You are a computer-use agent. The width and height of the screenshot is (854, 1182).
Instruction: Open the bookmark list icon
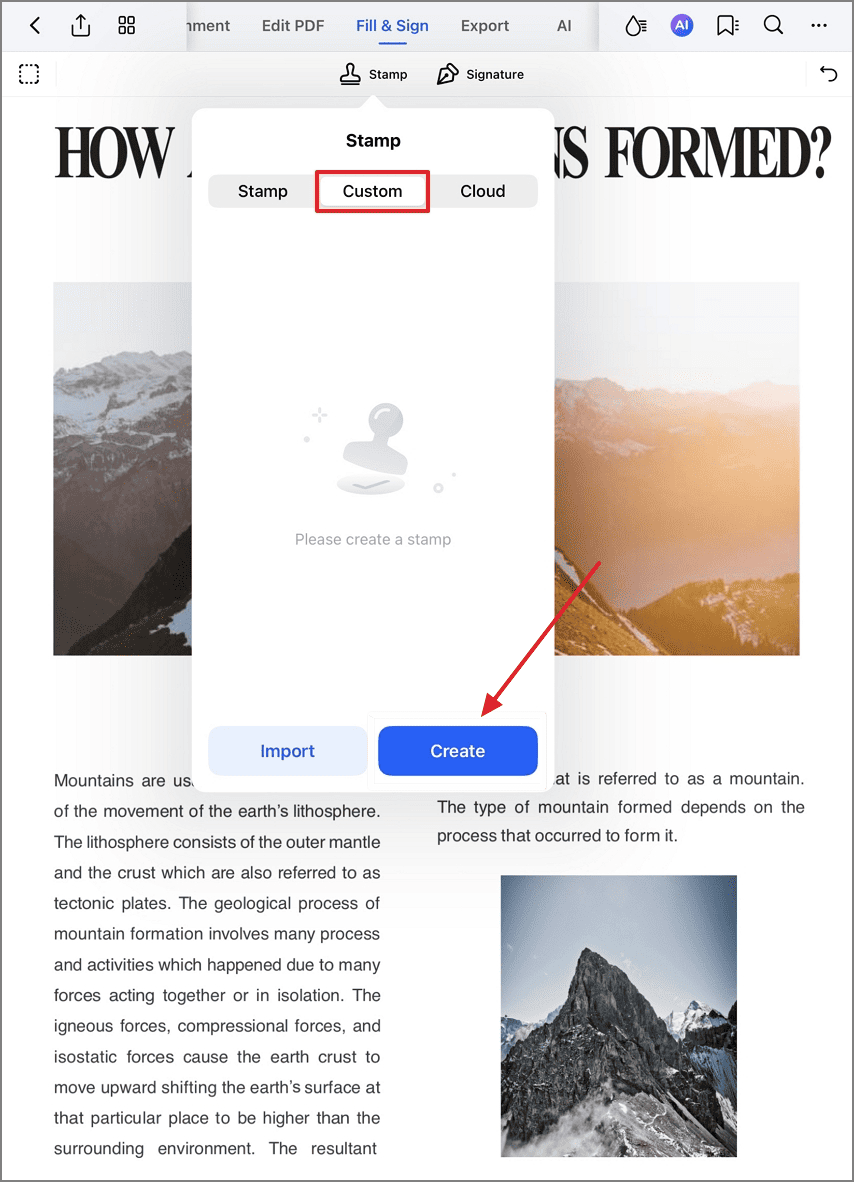pyautogui.click(x=727, y=26)
